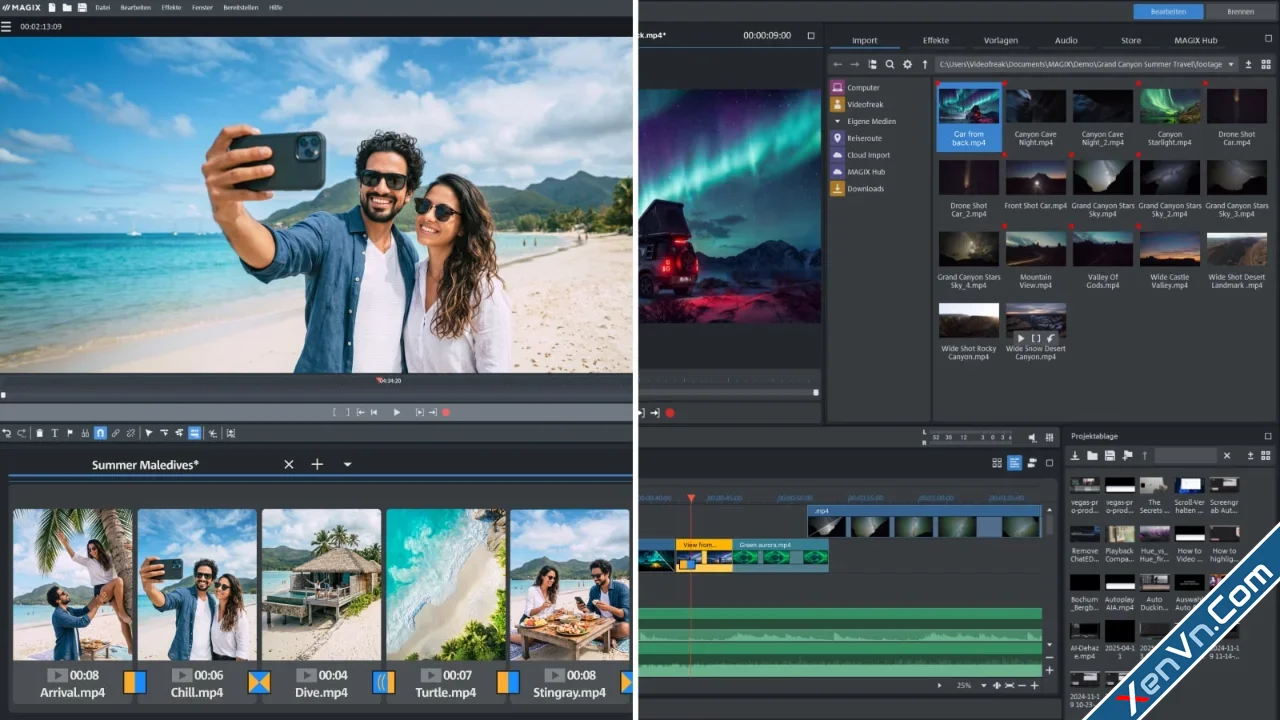Open folder icon in the Projektablage toolbar
The width and height of the screenshot is (1280, 720).
click(x=1092, y=455)
